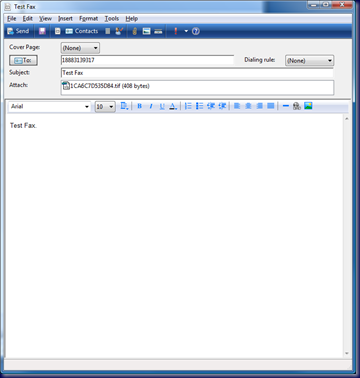This screenshot has width=360, height=378.
Task: Click the check names person icon
Action: coord(119,31)
